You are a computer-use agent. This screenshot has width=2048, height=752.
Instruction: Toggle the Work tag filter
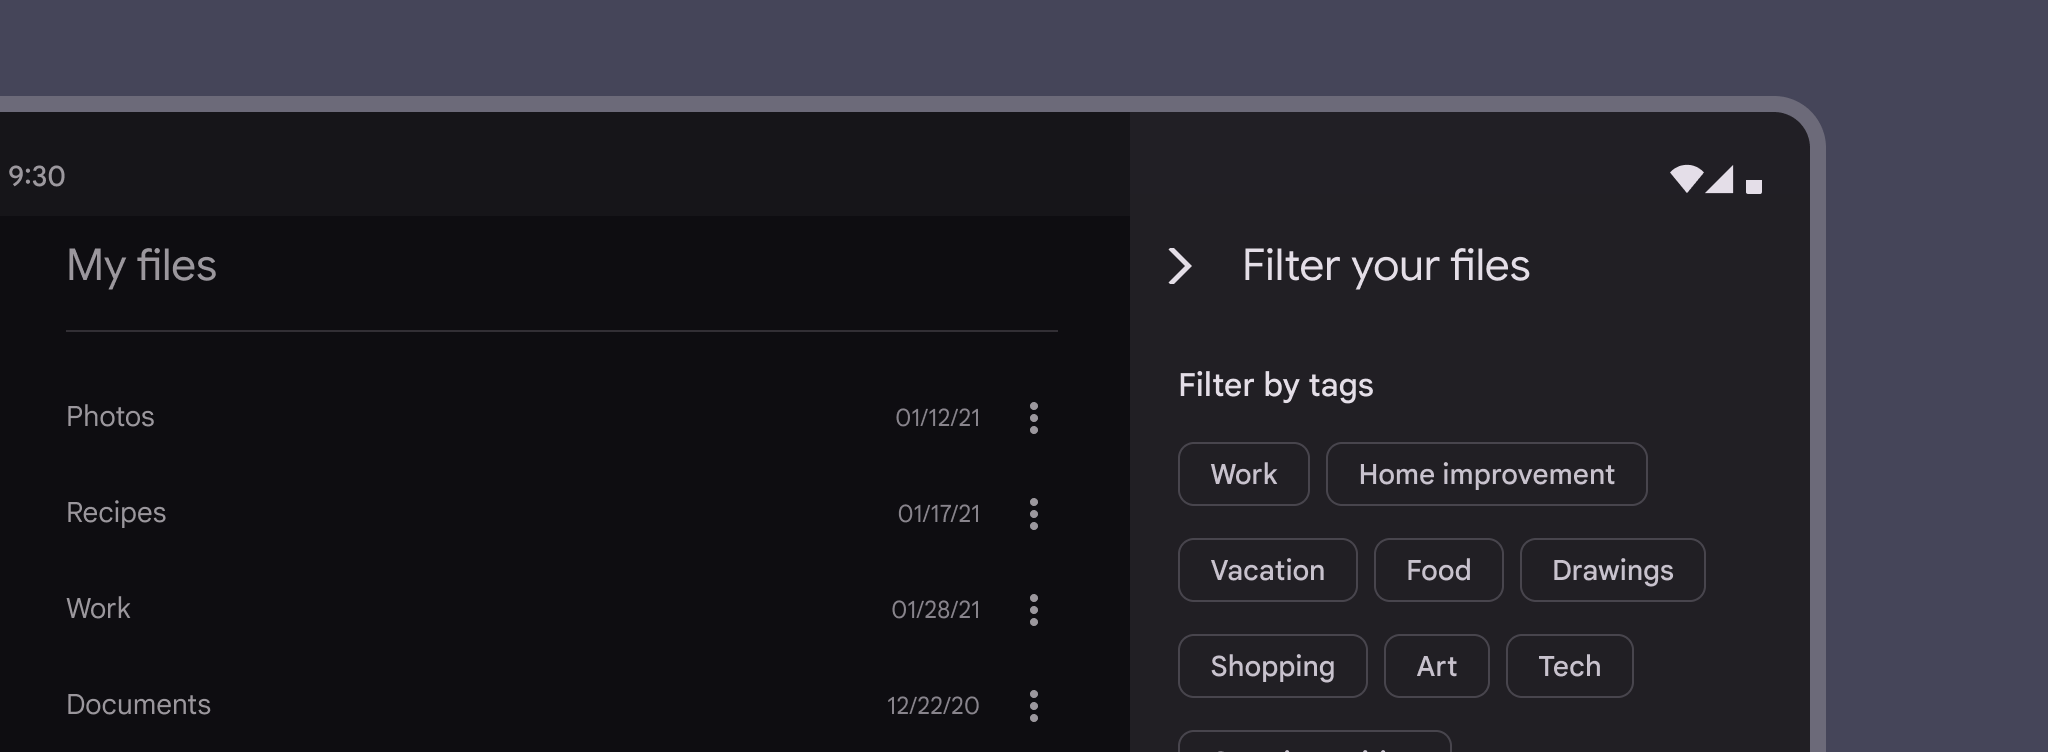click(x=1243, y=474)
